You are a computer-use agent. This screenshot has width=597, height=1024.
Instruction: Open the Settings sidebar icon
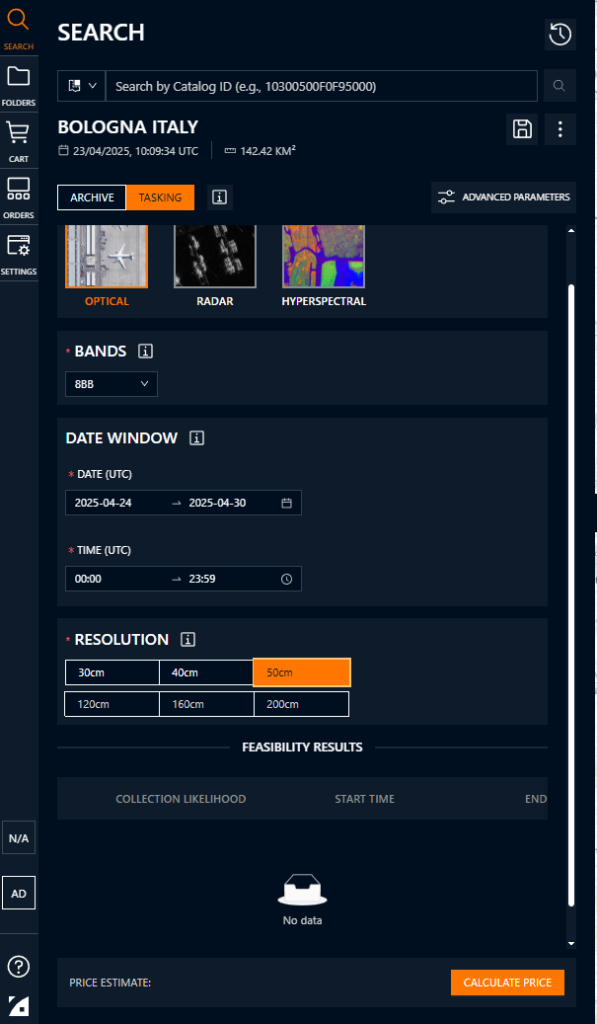[x=19, y=253]
